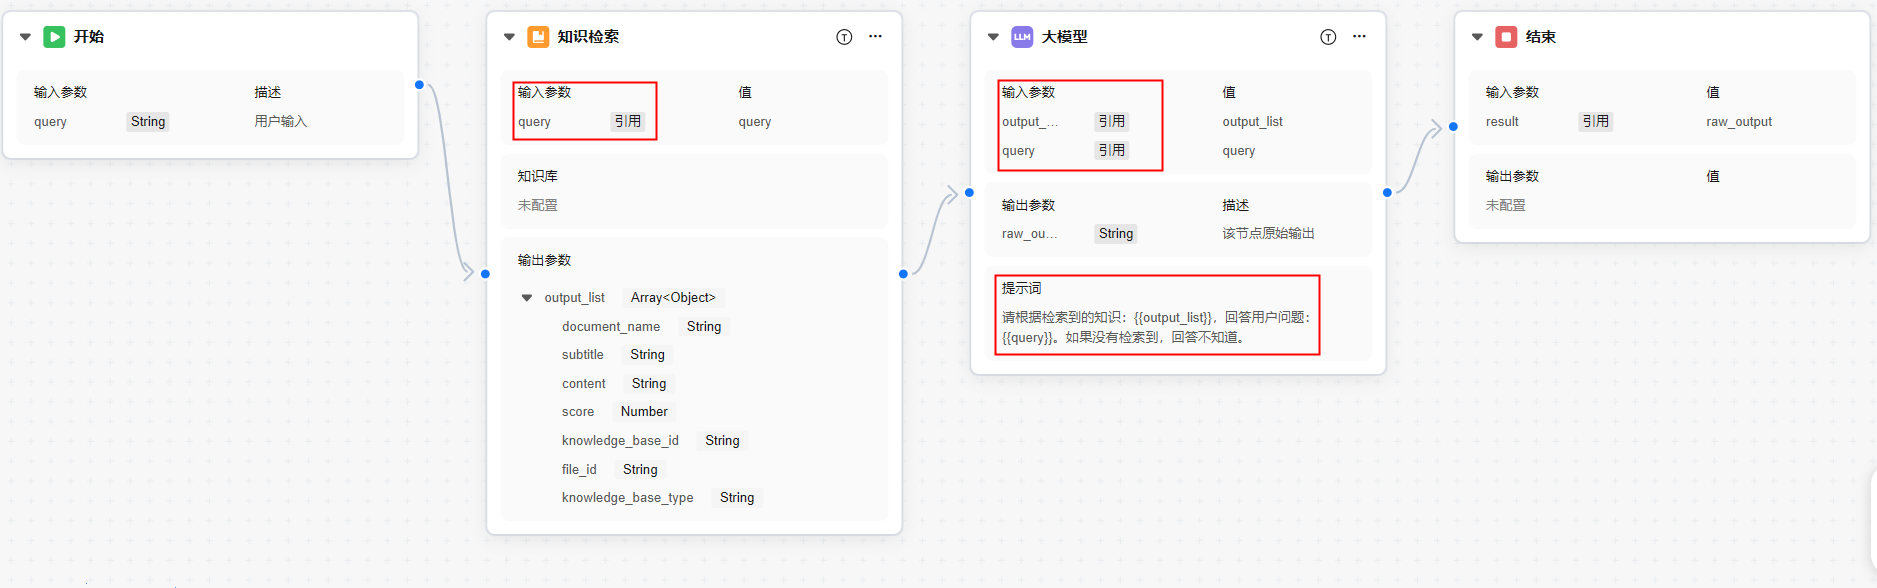Collapse the 知识检索 node
Viewport: 1877px width, 588px height.
[x=509, y=37]
